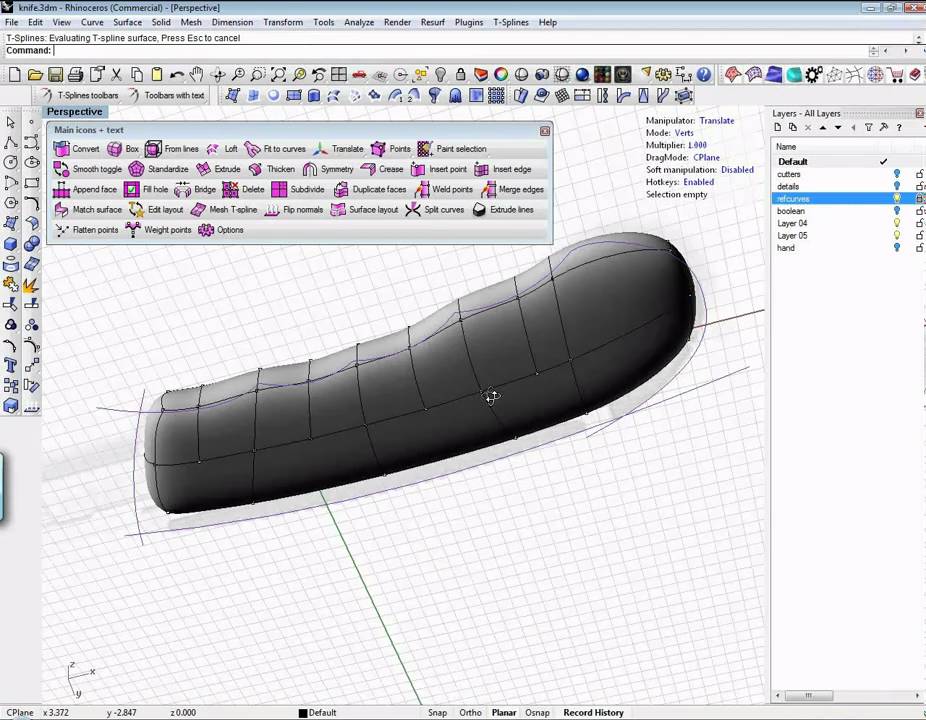926x720 pixels.
Task: Click the From lines tool
Action: (x=172, y=149)
